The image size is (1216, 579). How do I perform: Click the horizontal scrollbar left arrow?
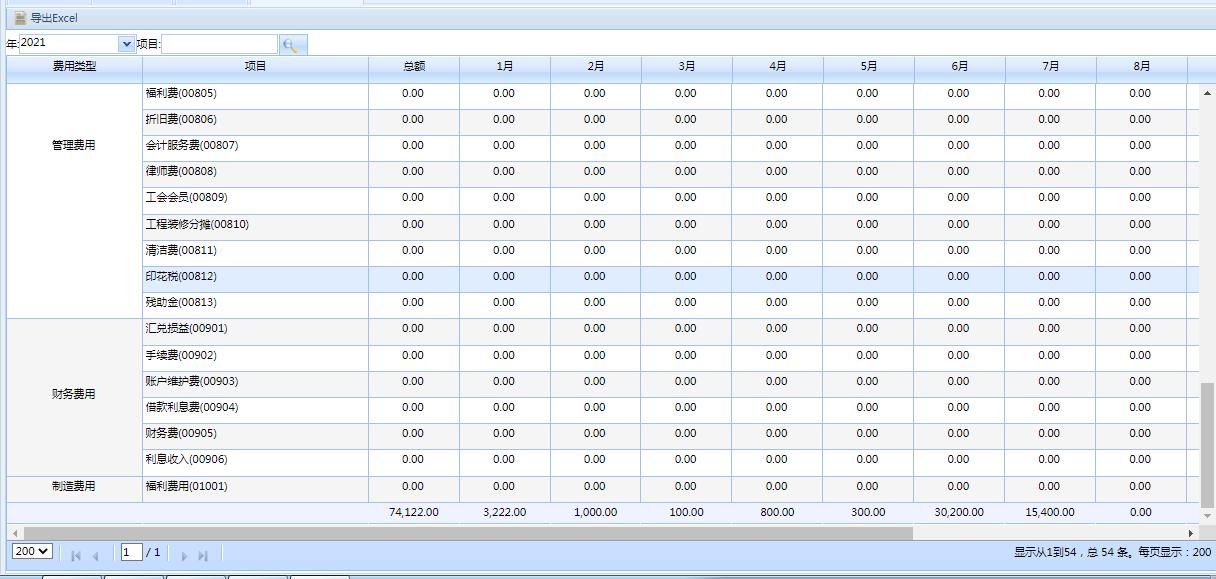(14, 533)
